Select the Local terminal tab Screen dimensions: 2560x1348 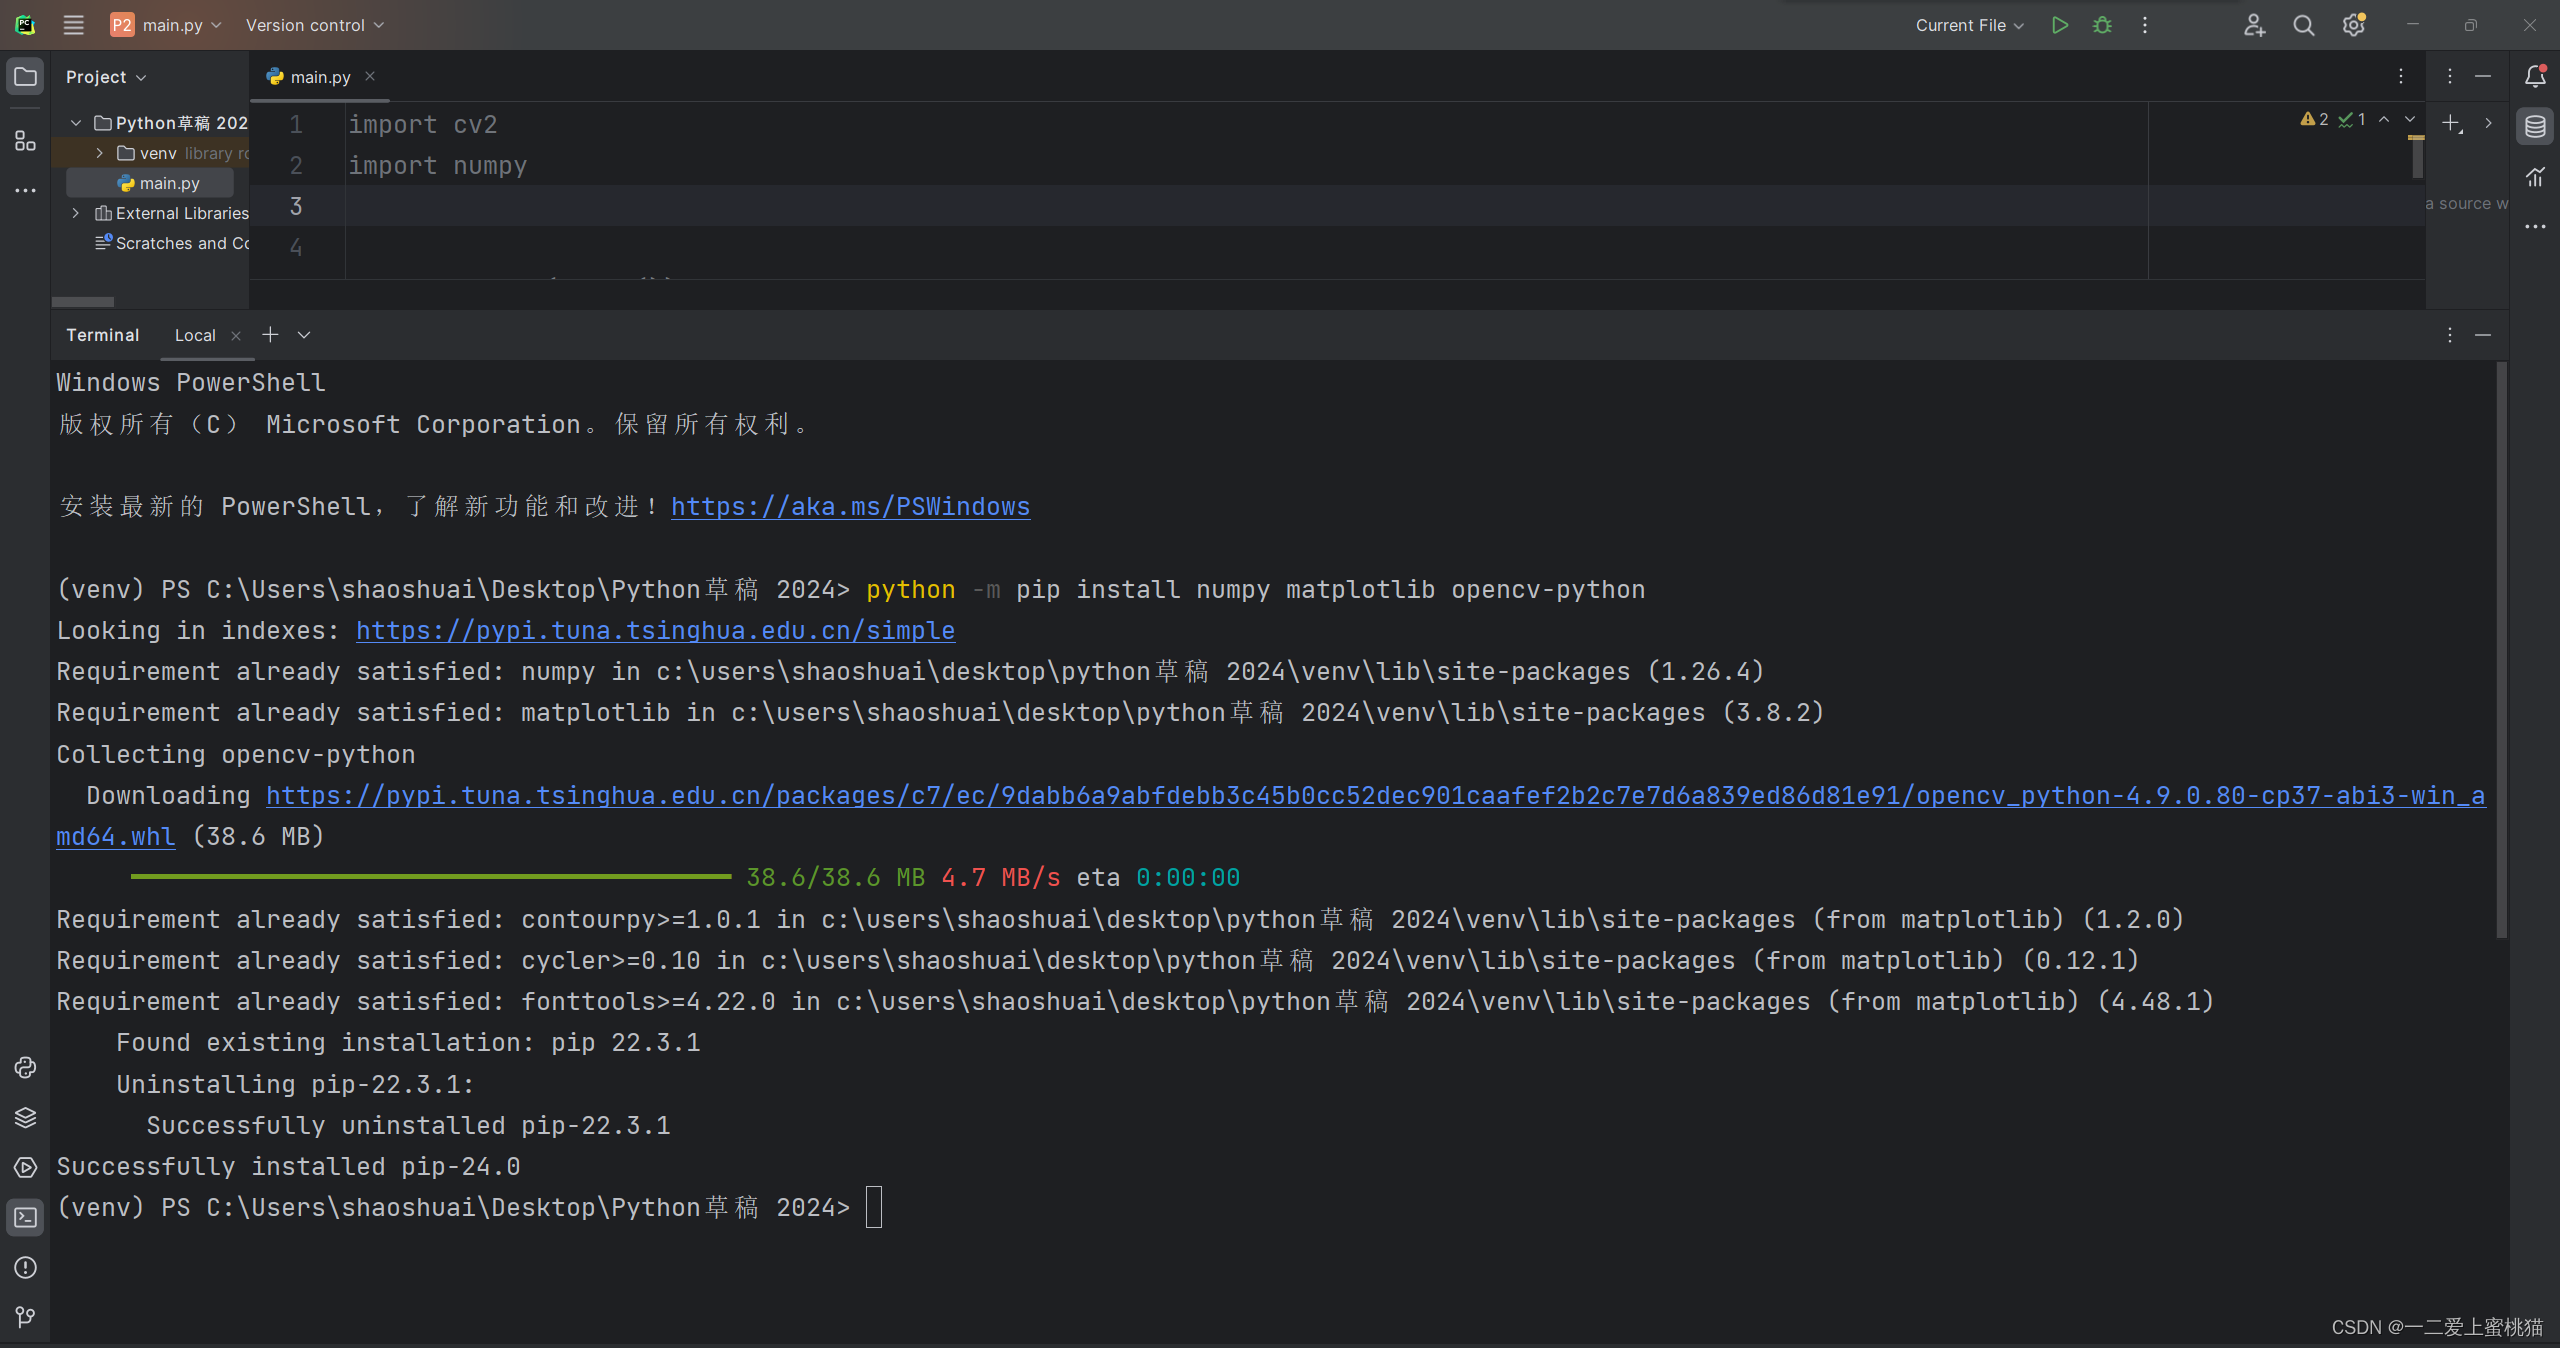point(195,335)
